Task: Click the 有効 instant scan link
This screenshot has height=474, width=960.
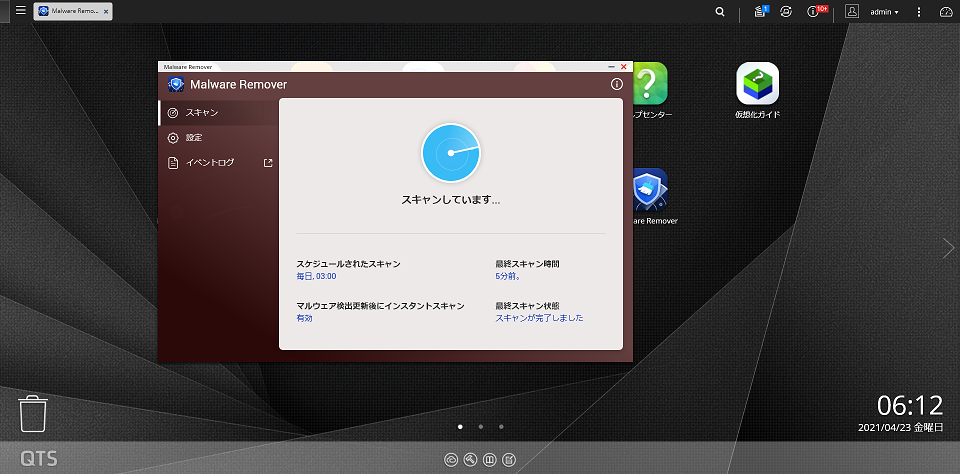Action: coord(304,318)
